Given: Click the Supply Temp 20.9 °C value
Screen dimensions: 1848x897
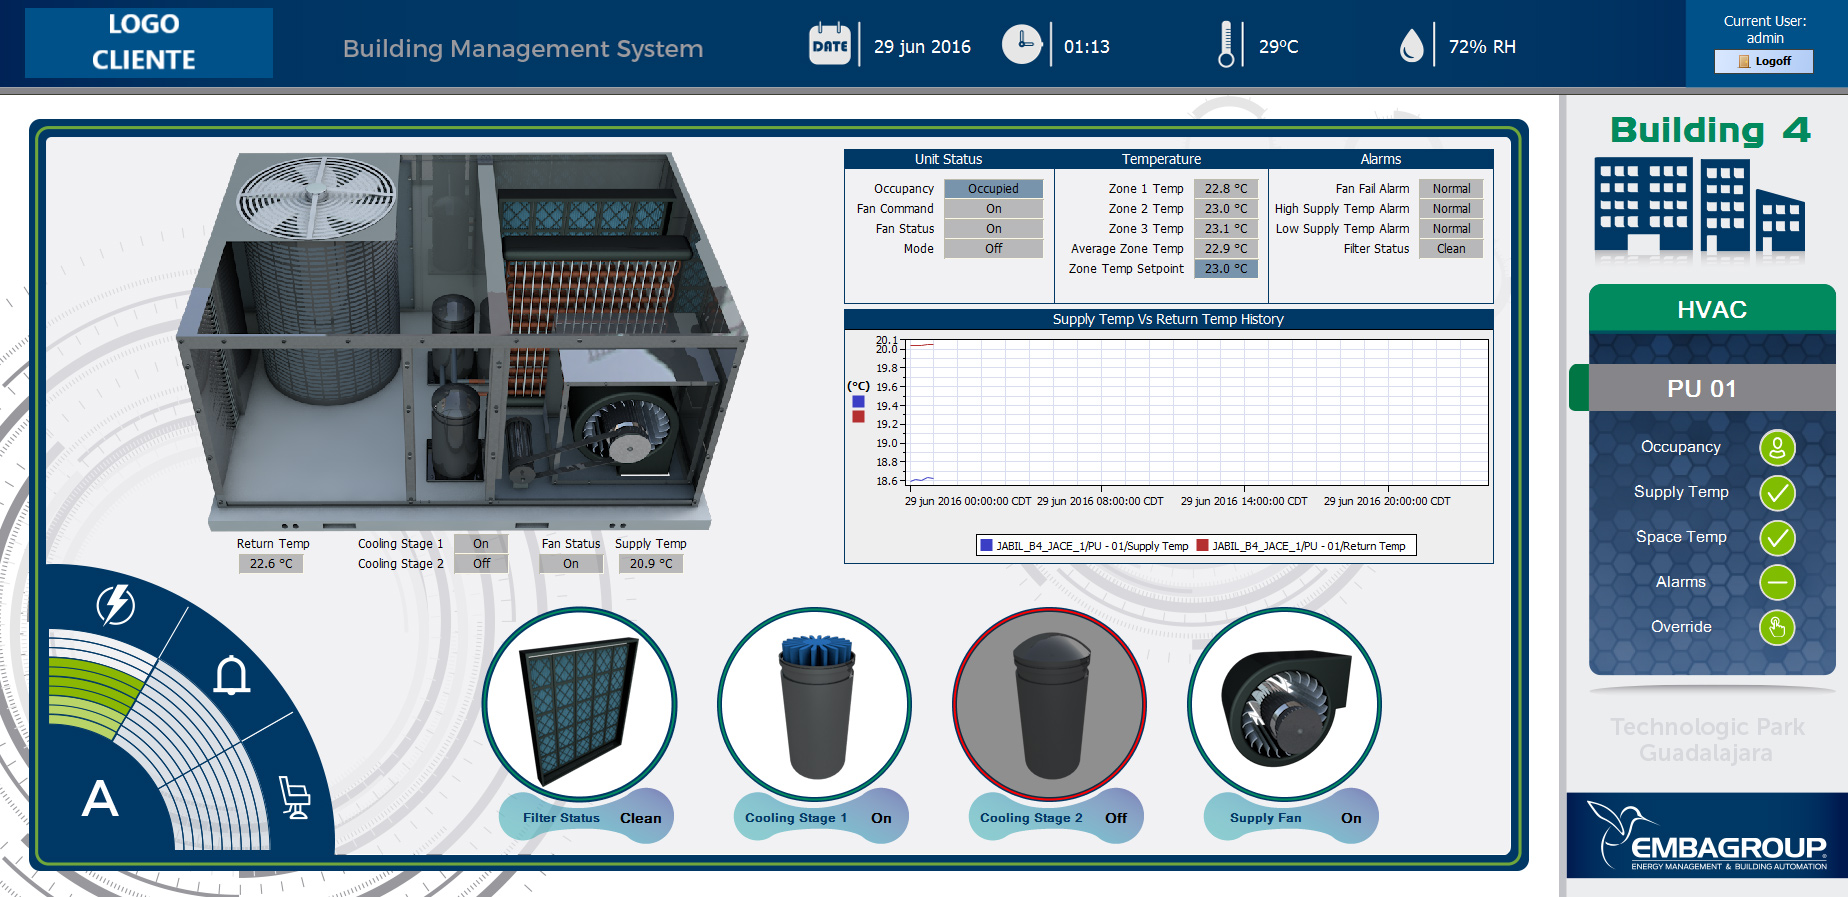Looking at the screenshot, I should (651, 564).
